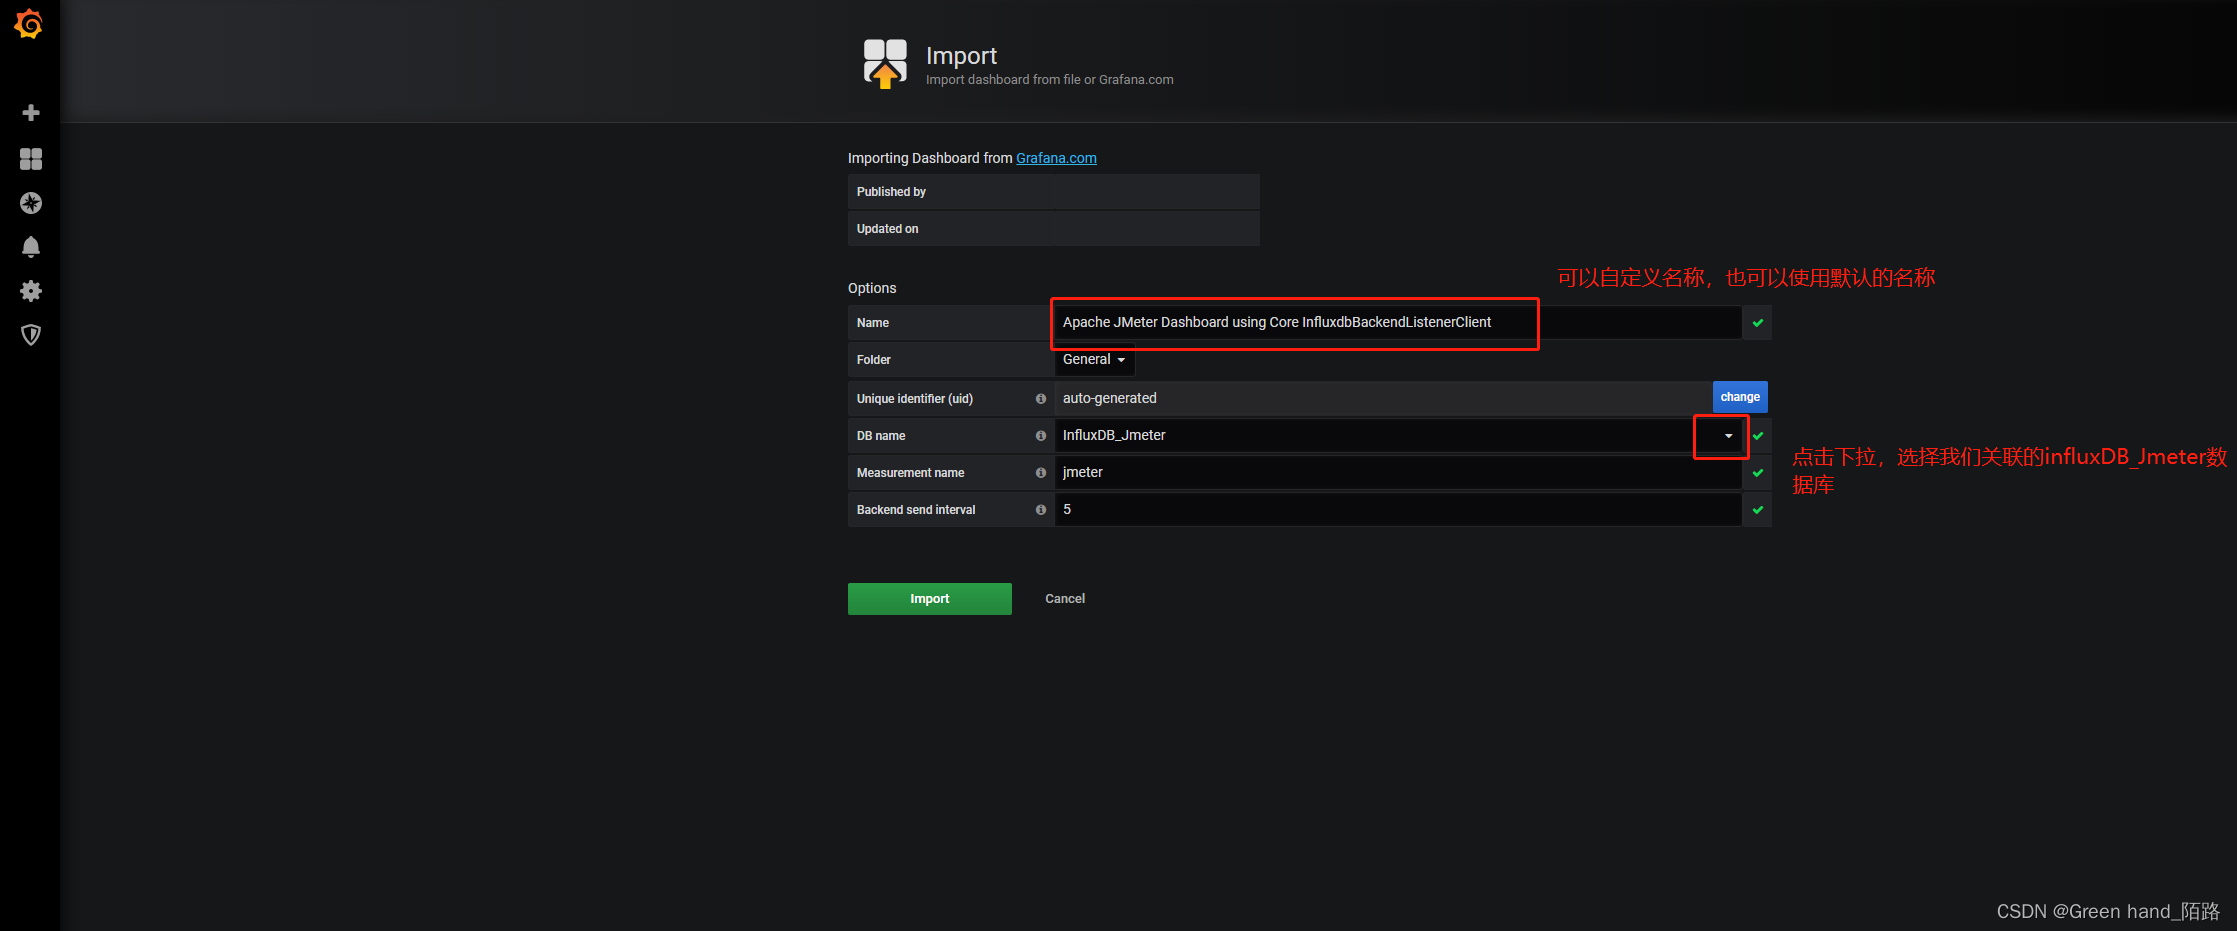This screenshot has height=931, width=2237.
Task: Open the Create plus menu icon
Action: pos(31,113)
